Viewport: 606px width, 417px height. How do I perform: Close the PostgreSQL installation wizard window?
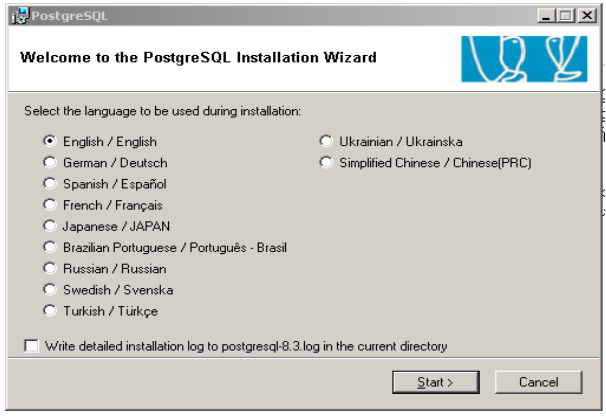click(x=587, y=16)
